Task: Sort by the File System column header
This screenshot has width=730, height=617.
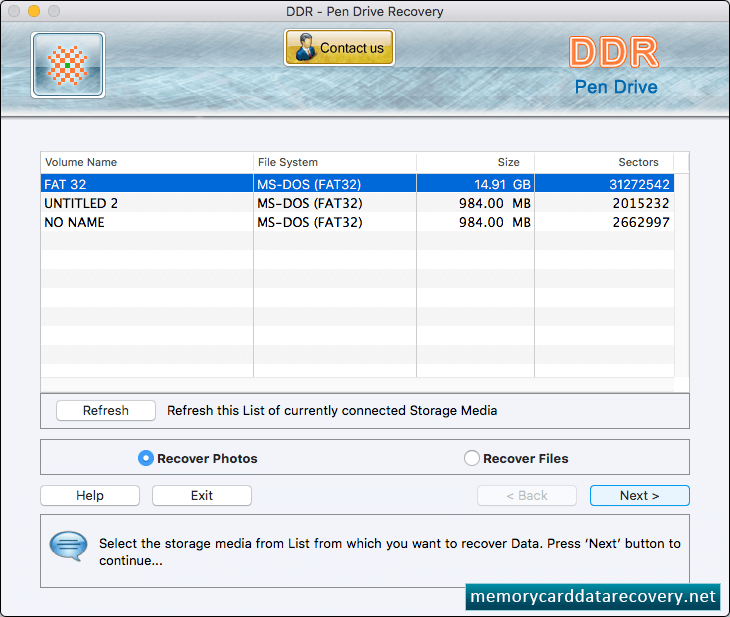Action: 335,162
